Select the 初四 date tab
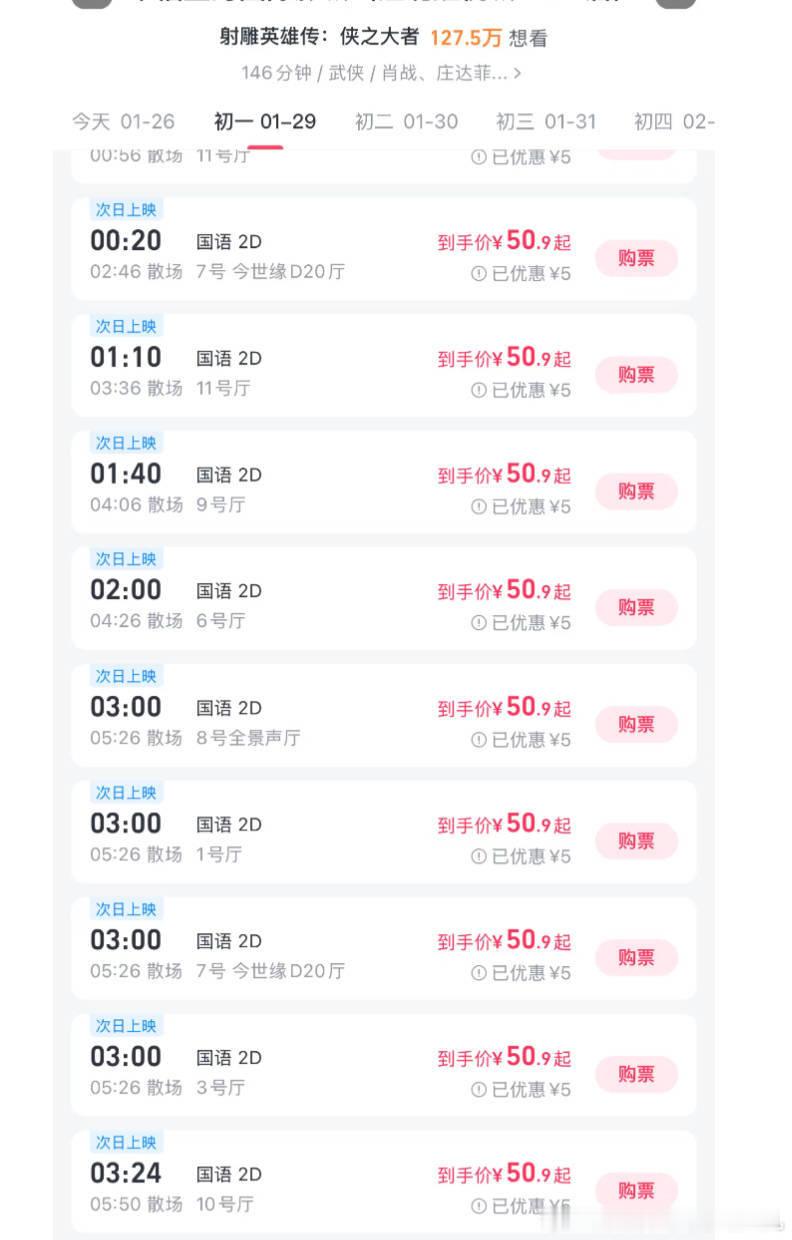 coord(675,122)
